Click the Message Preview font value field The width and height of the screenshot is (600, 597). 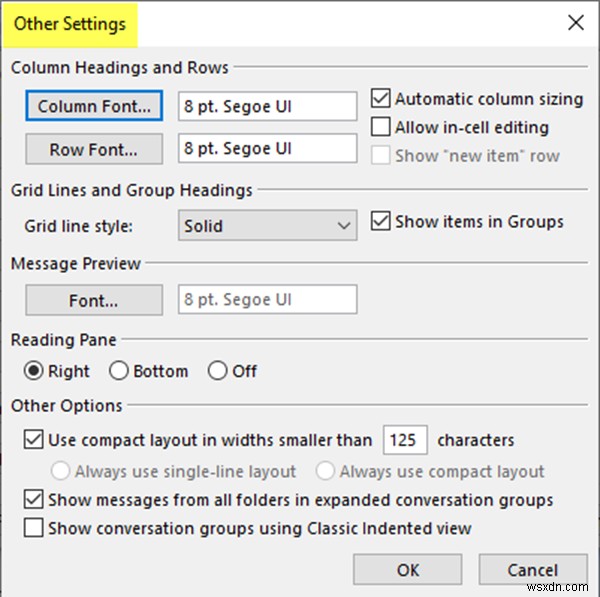click(267, 299)
